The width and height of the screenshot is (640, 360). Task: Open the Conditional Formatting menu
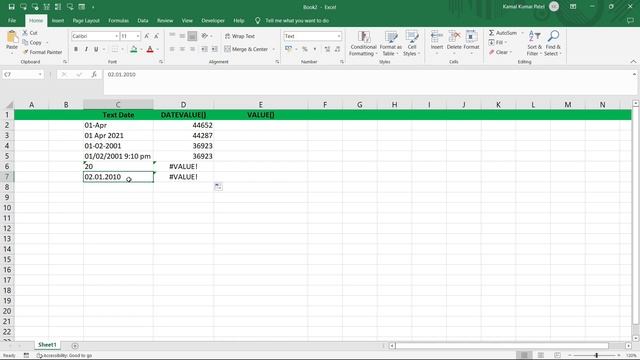[x=363, y=43]
